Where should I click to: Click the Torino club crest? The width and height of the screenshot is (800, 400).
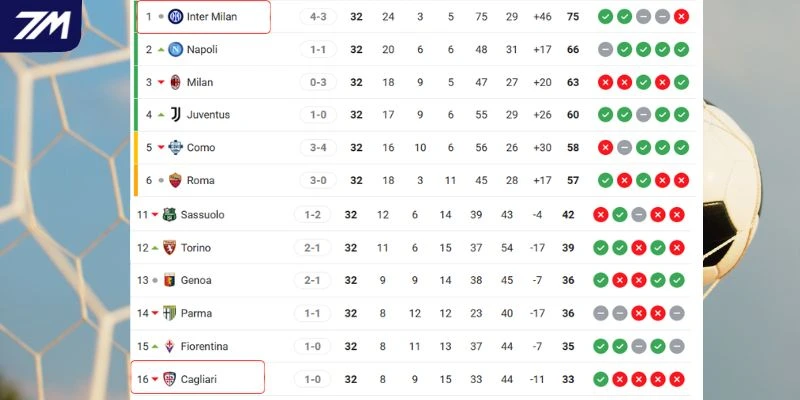(x=169, y=248)
